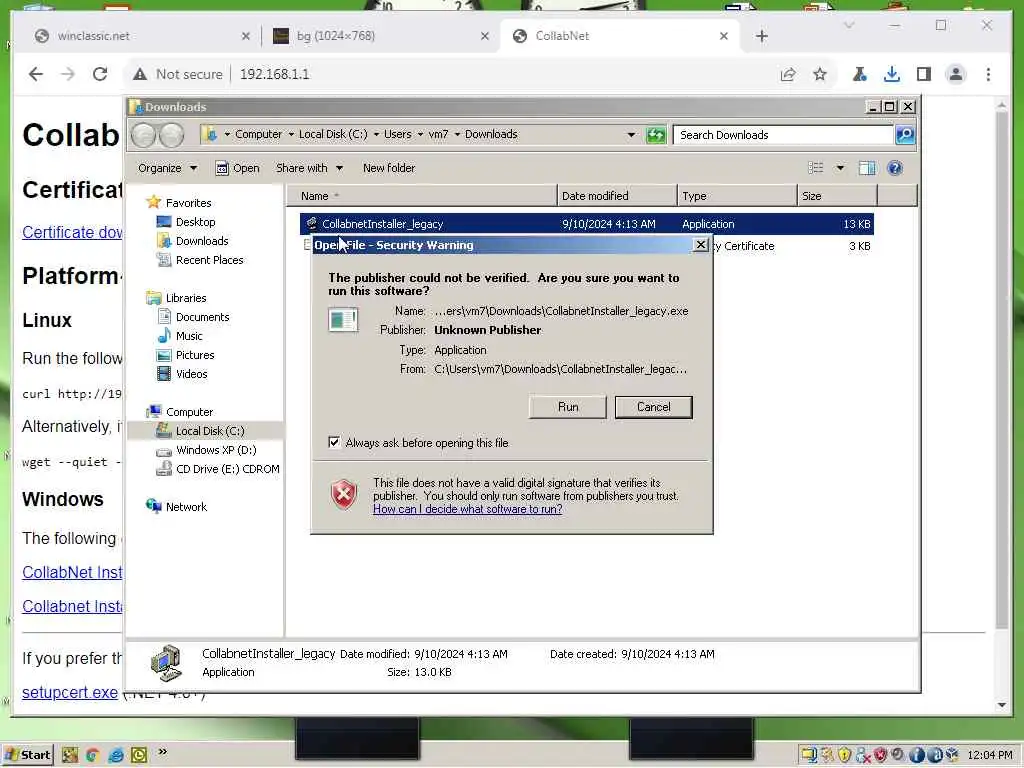1024x768 pixels.
Task: Open the Share with menu
Action: (x=309, y=168)
